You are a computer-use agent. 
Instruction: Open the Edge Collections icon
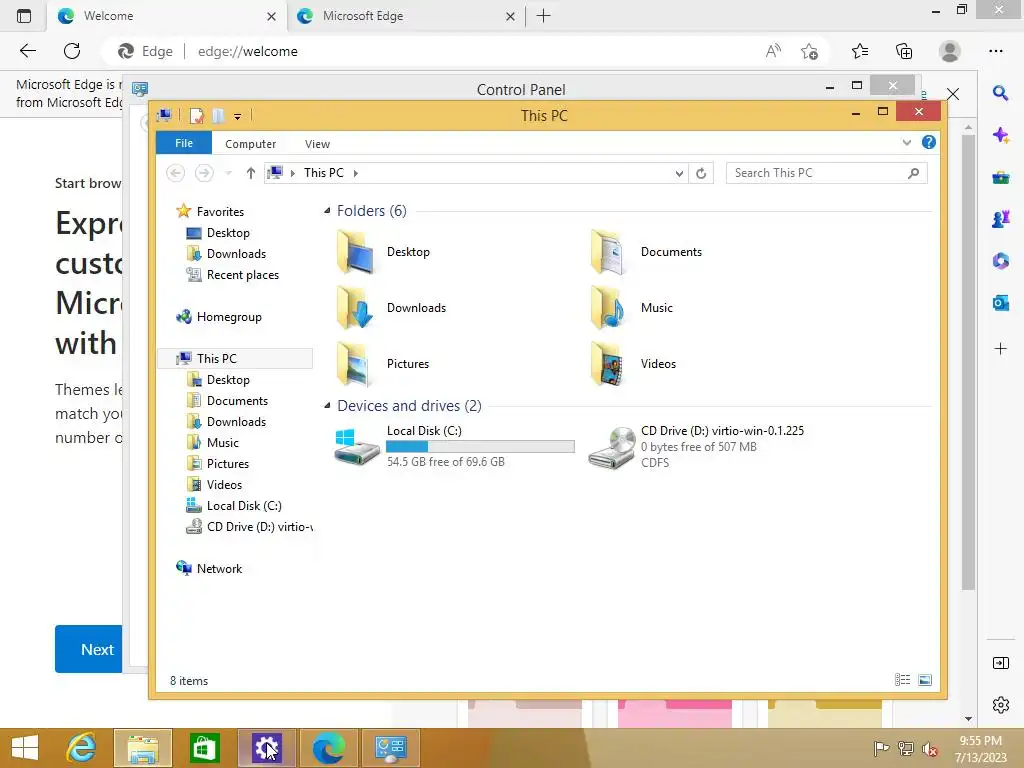tap(904, 51)
